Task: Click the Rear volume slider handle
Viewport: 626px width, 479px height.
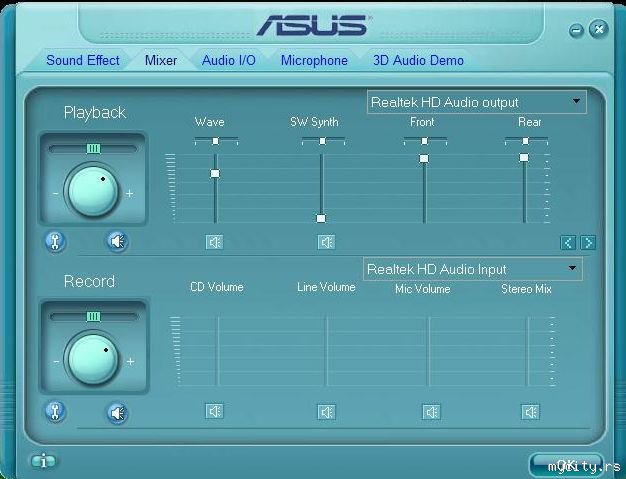Action: 524,158
